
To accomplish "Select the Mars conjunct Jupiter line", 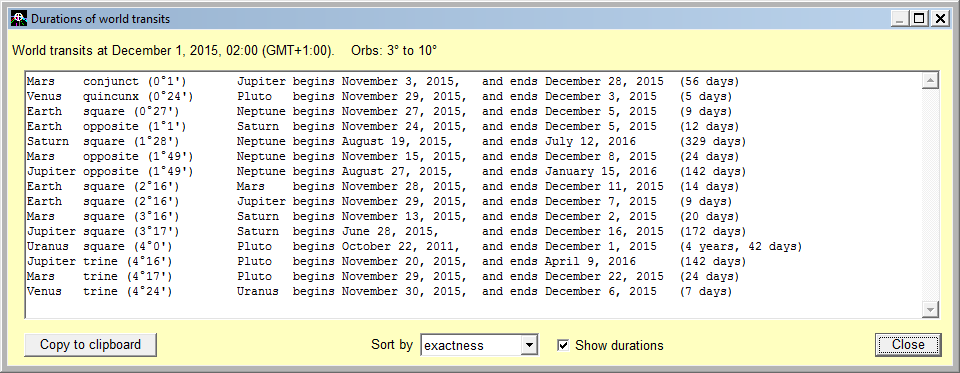I will tap(383, 81).
